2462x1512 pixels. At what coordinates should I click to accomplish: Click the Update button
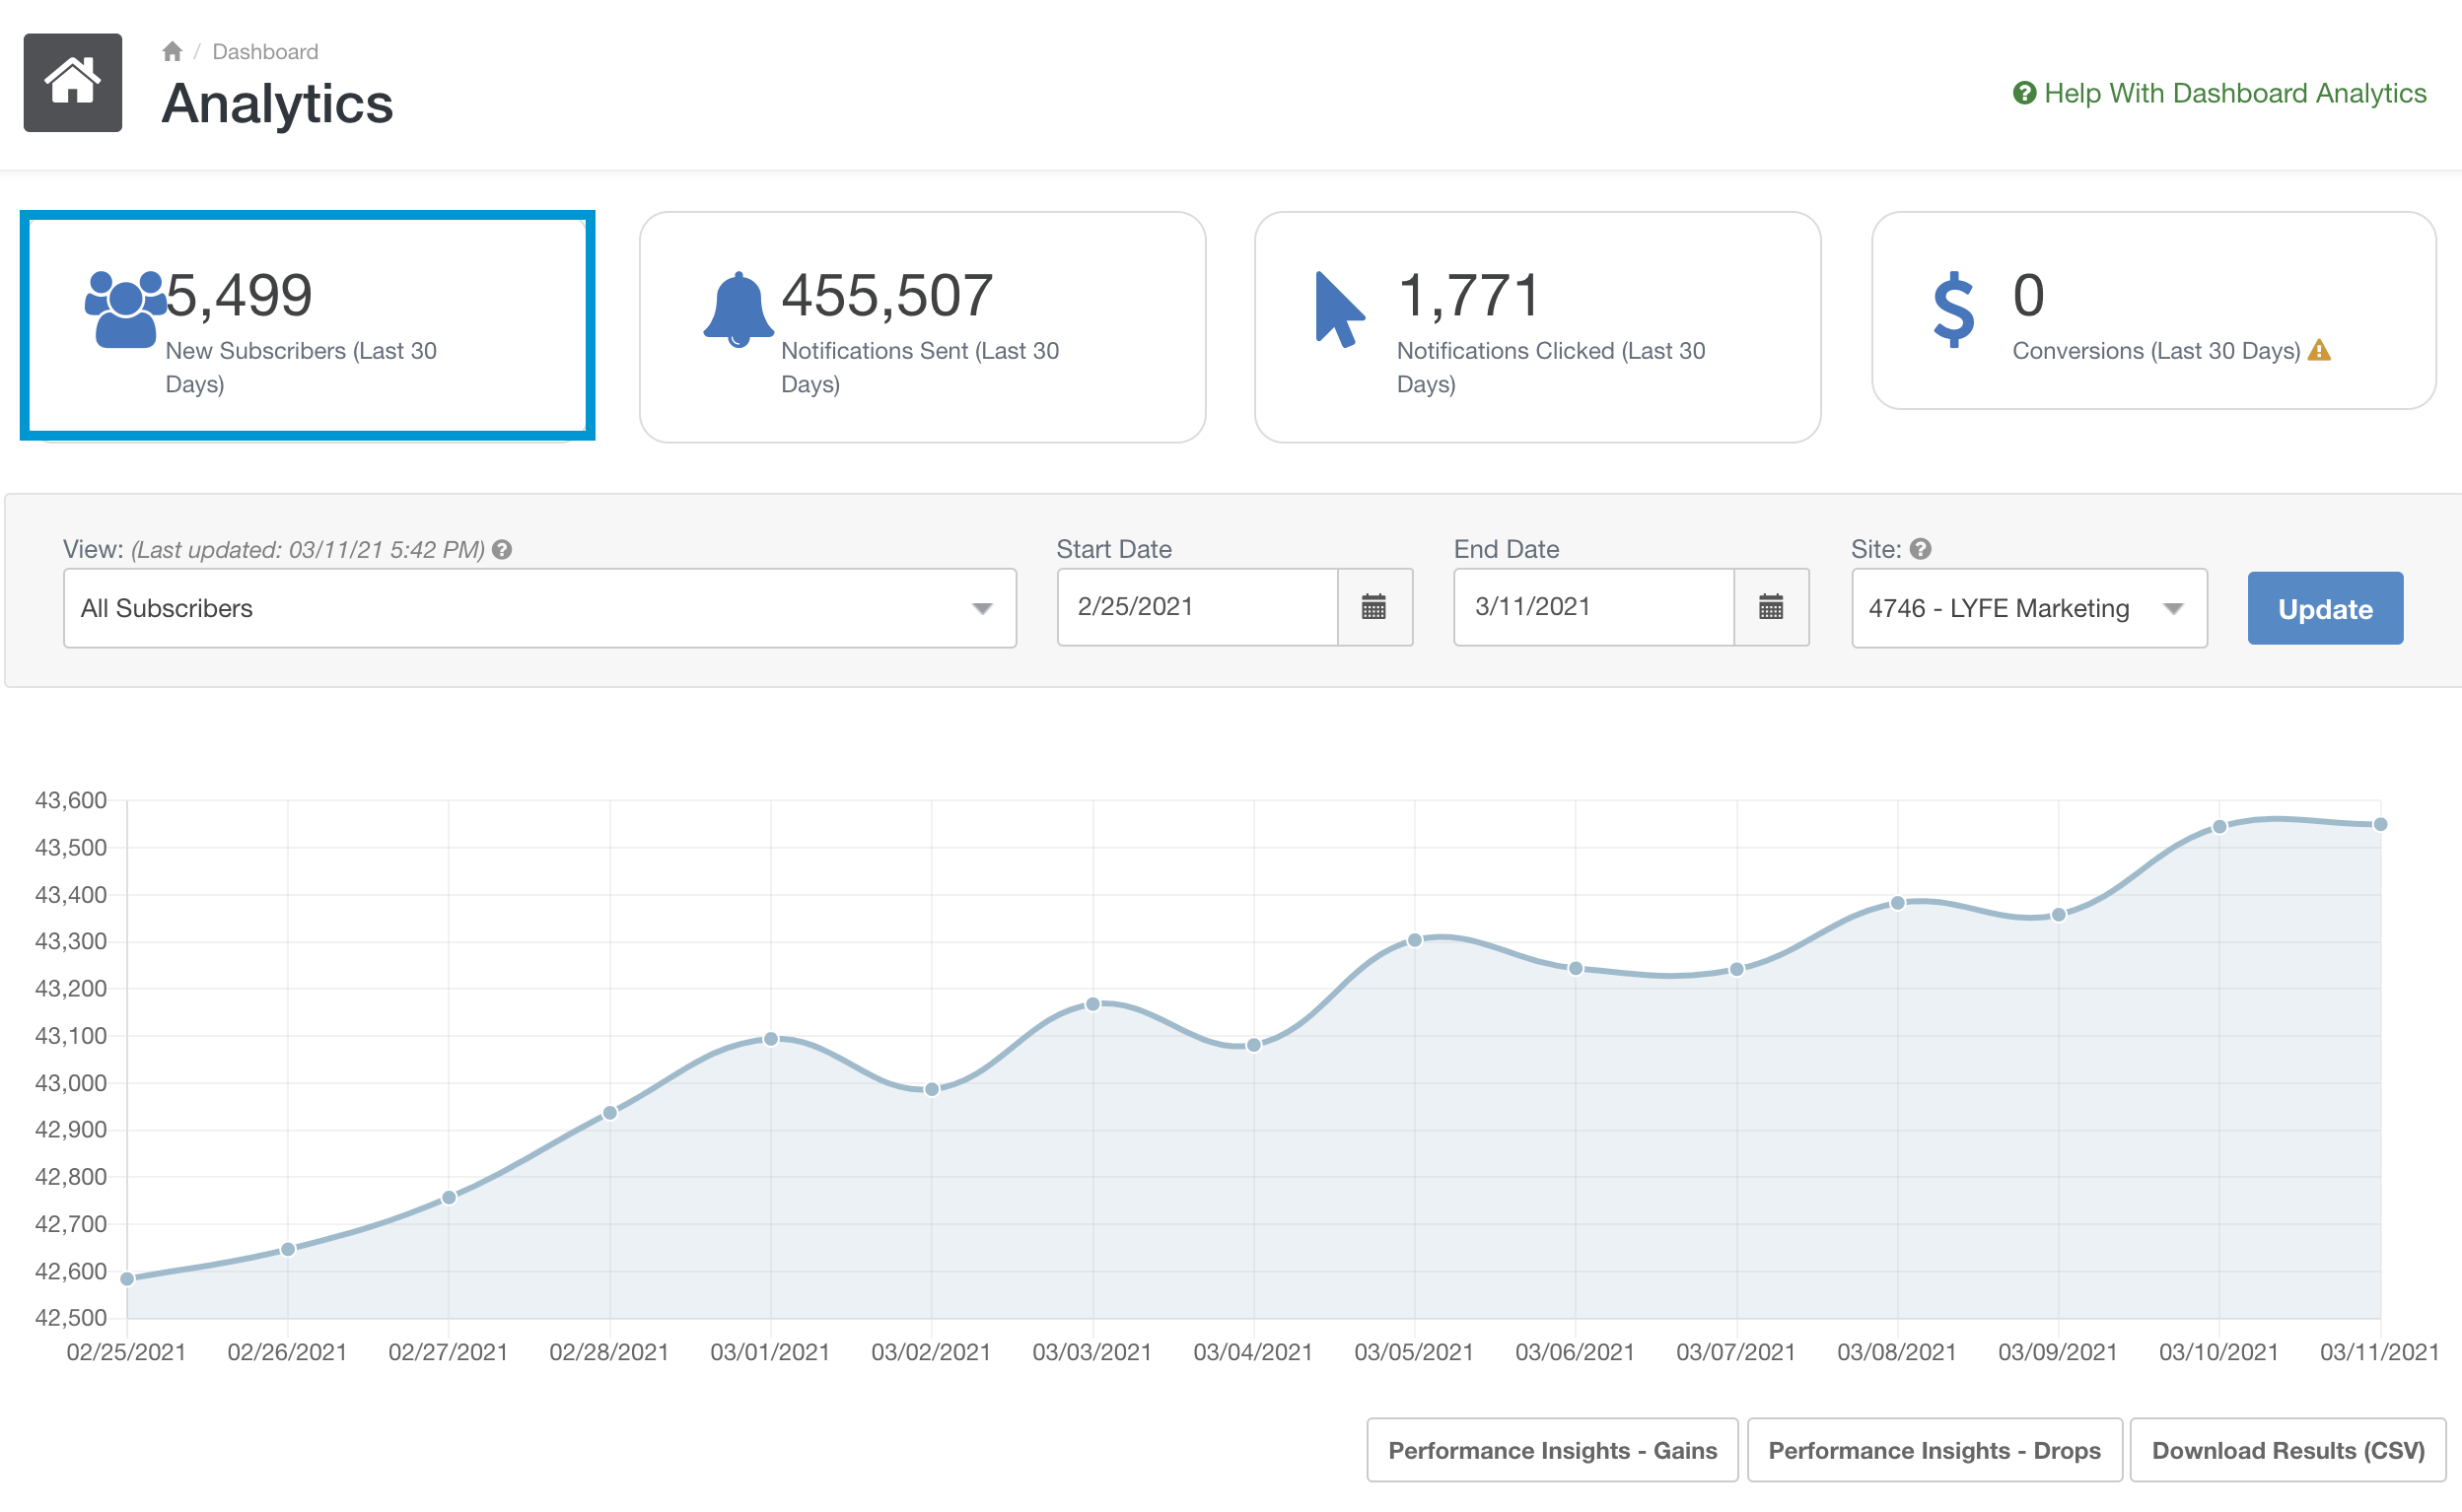click(x=2324, y=607)
